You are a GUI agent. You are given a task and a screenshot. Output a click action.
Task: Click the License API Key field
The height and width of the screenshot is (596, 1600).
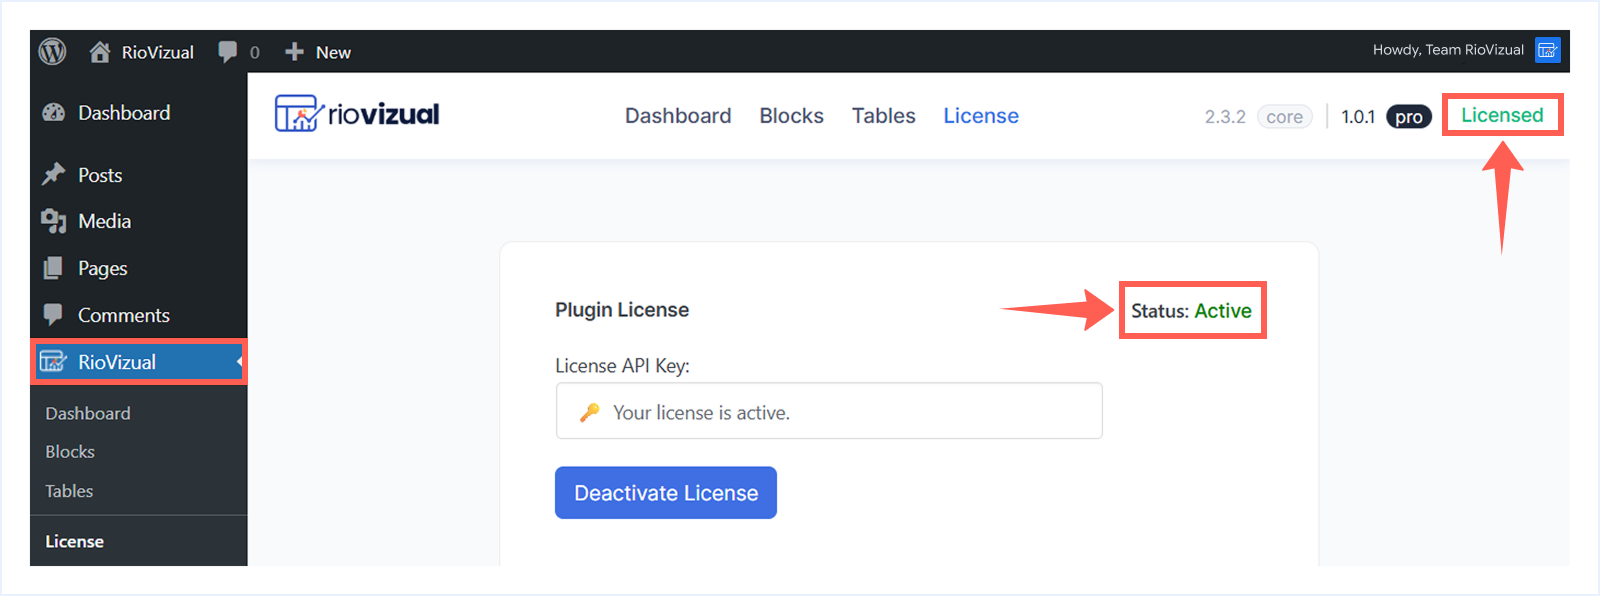[828, 411]
